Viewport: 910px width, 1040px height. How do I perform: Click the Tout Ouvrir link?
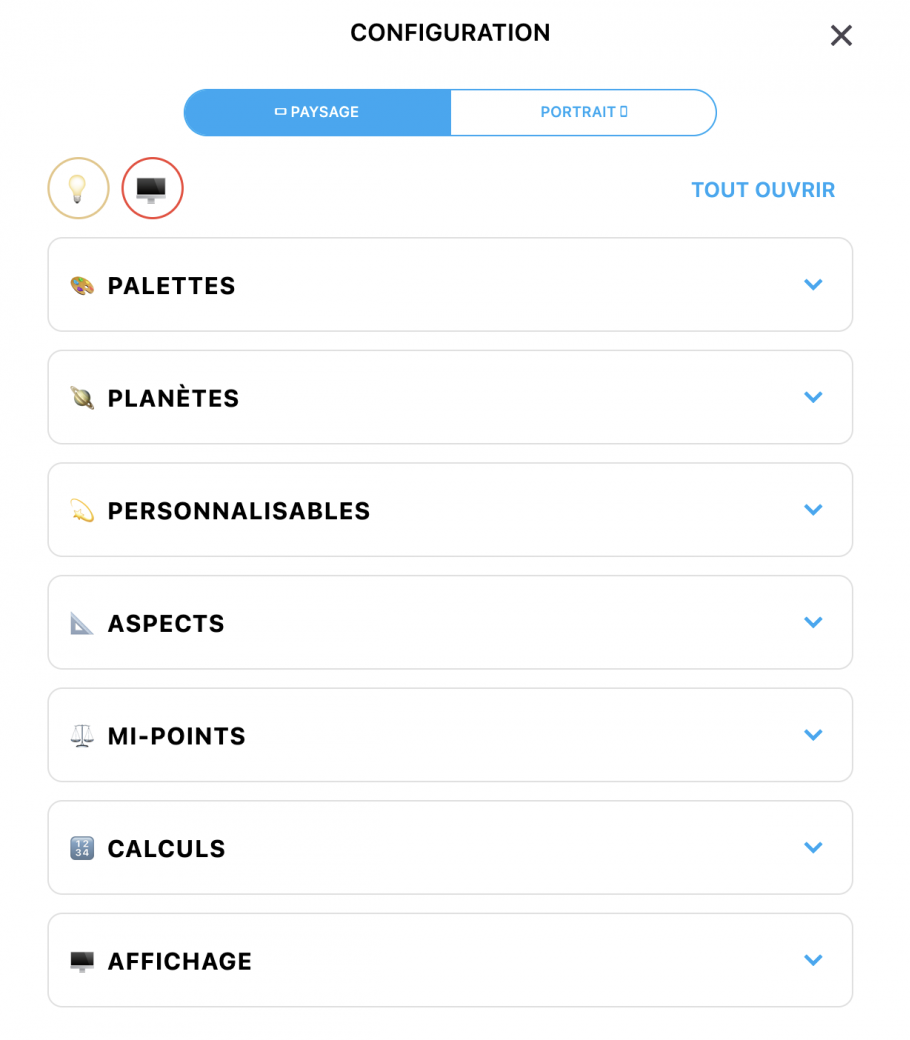[x=763, y=190]
